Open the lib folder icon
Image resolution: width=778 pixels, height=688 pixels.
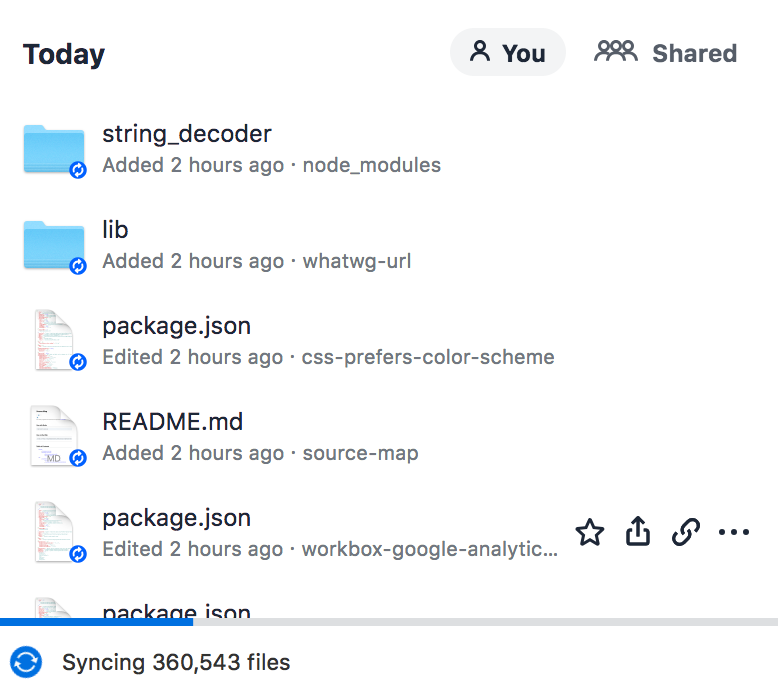(x=54, y=245)
